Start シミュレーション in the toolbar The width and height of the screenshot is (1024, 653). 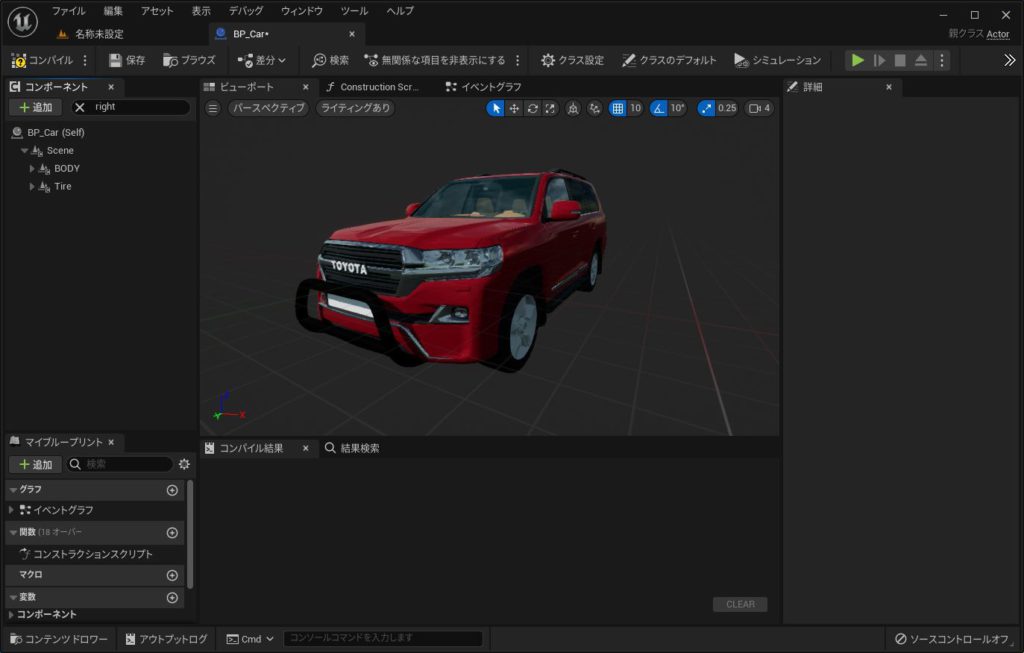tap(777, 60)
